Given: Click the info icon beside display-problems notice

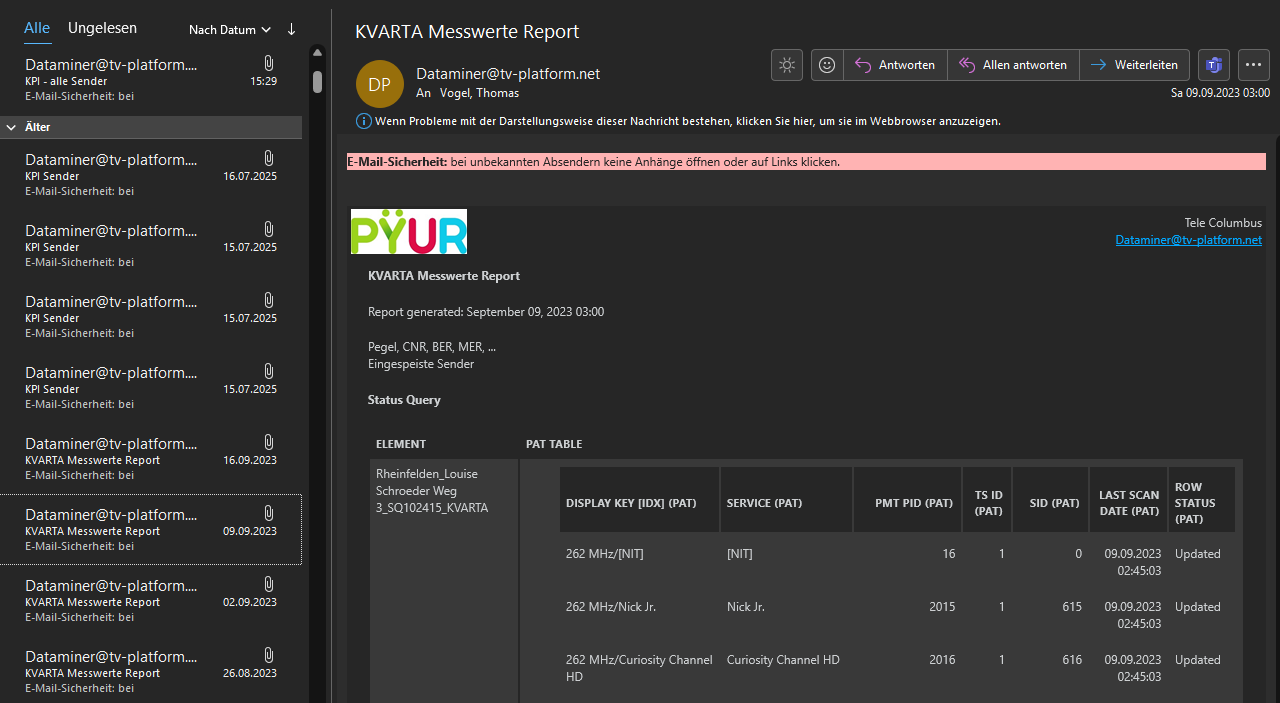Looking at the screenshot, I should tap(363, 121).
